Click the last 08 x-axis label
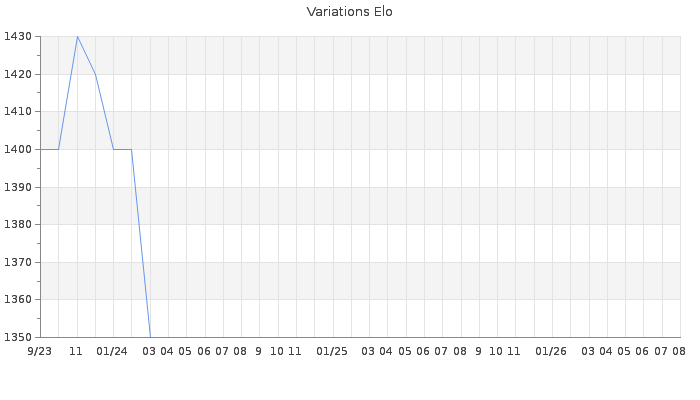This screenshot has height=400, width=700. point(679,352)
